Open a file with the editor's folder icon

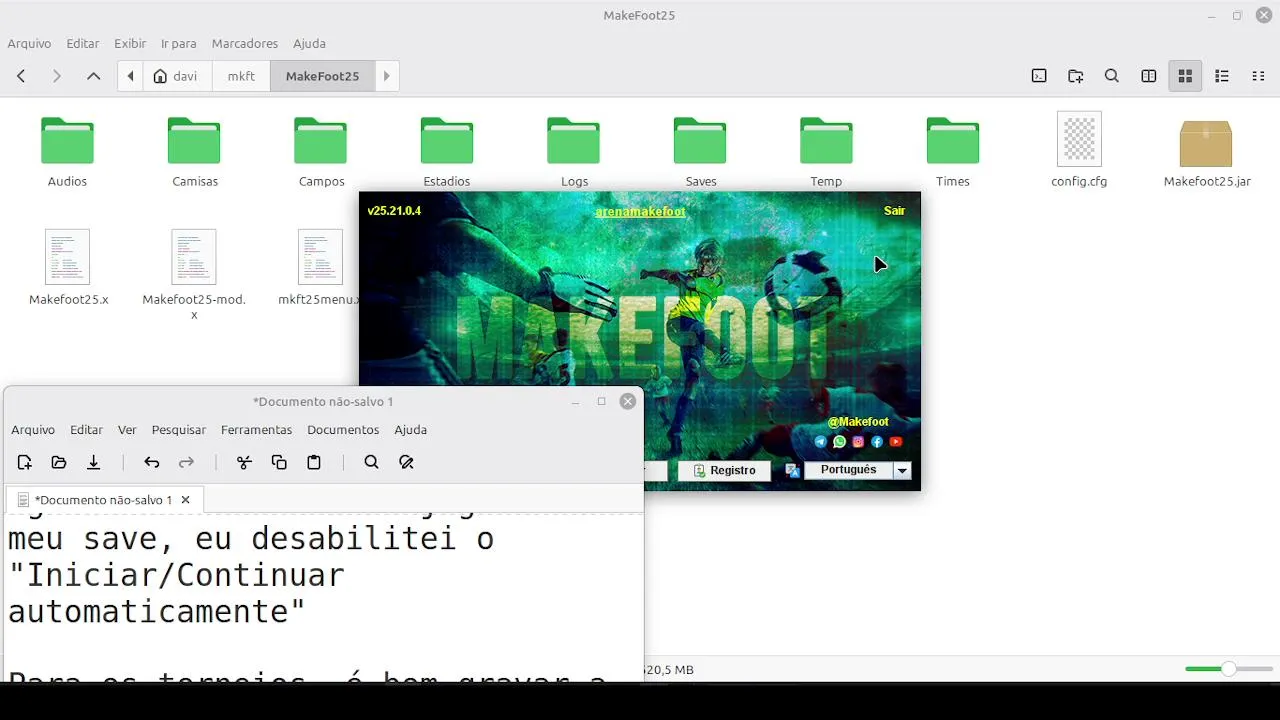(59, 462)
